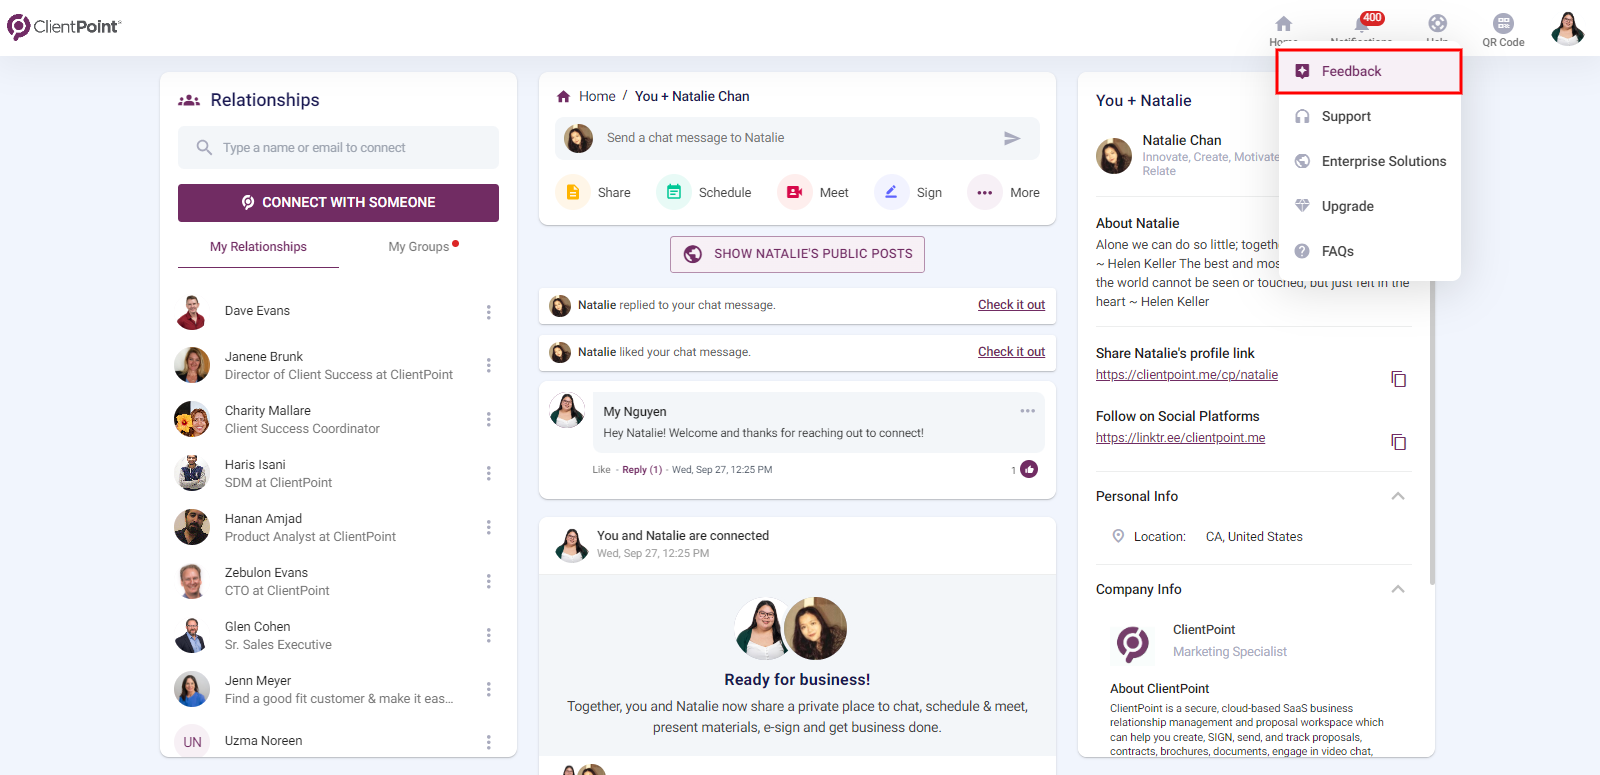Choose Enterprise Solutions menu entry
Viewport: 1600px width, 775px height.
1369,161
